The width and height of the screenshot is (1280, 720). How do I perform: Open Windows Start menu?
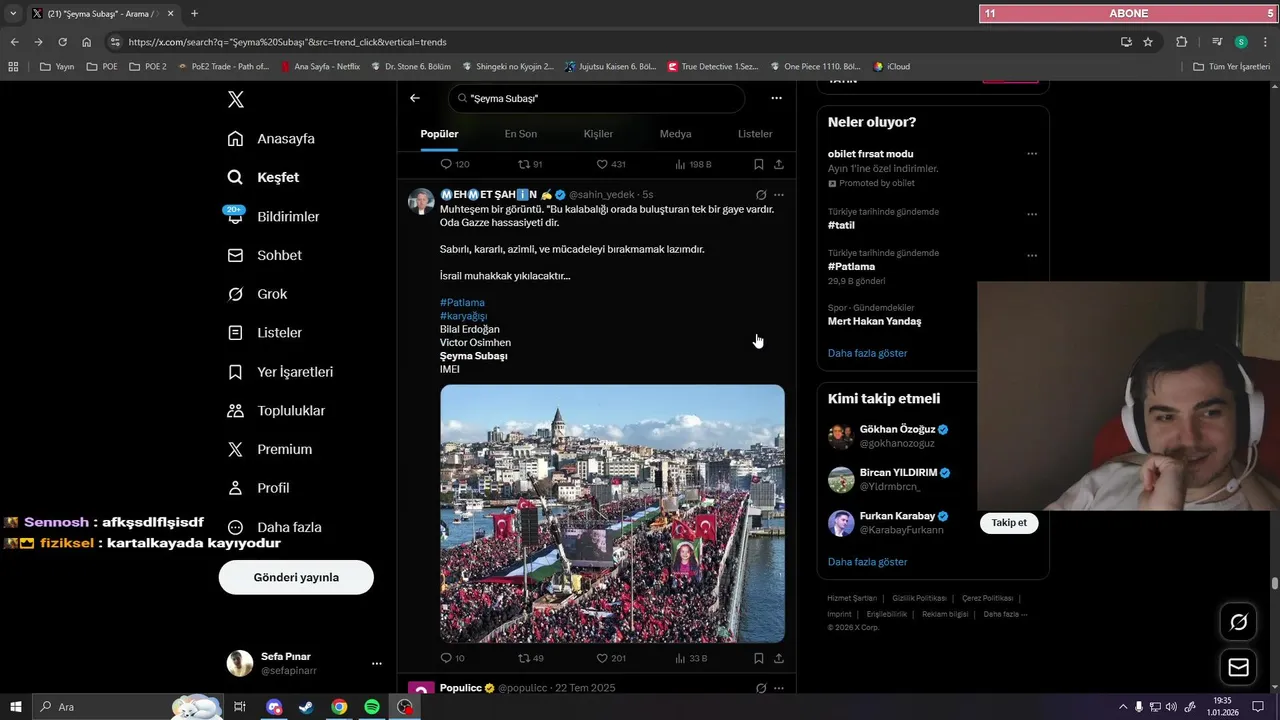coord(16,707)
